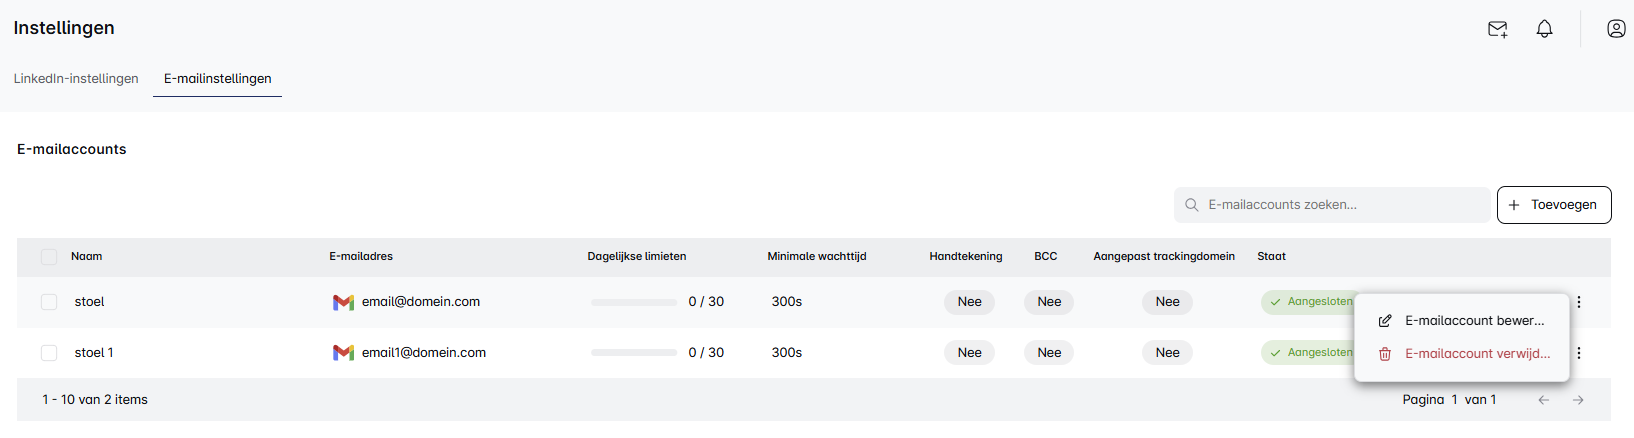
Task: Toggle the select-all checkbox in header
Action: tap(49, 257)
